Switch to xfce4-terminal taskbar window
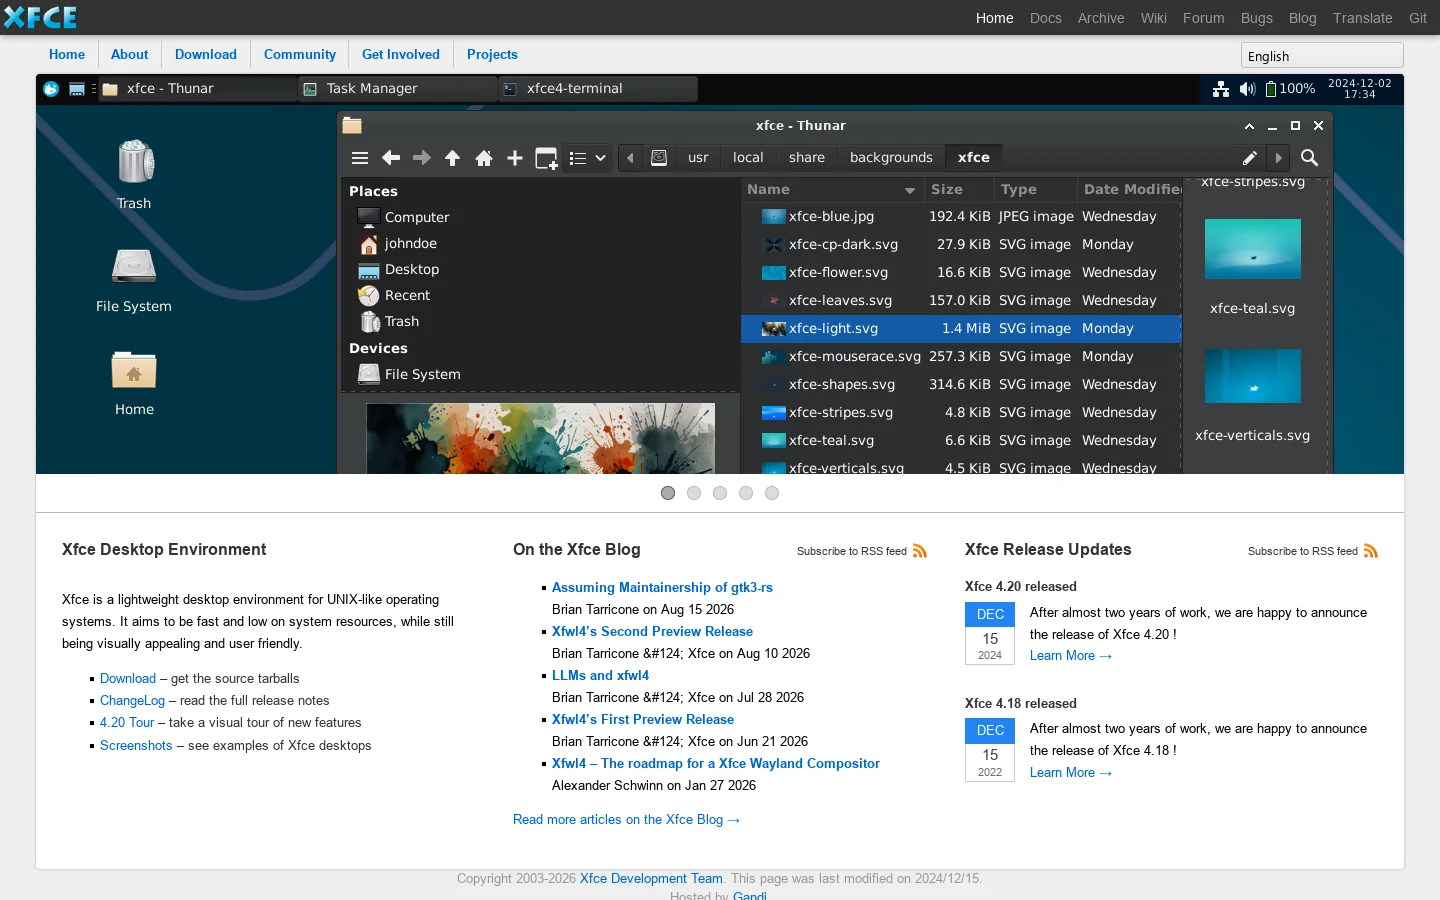 [x=598, y=89]
